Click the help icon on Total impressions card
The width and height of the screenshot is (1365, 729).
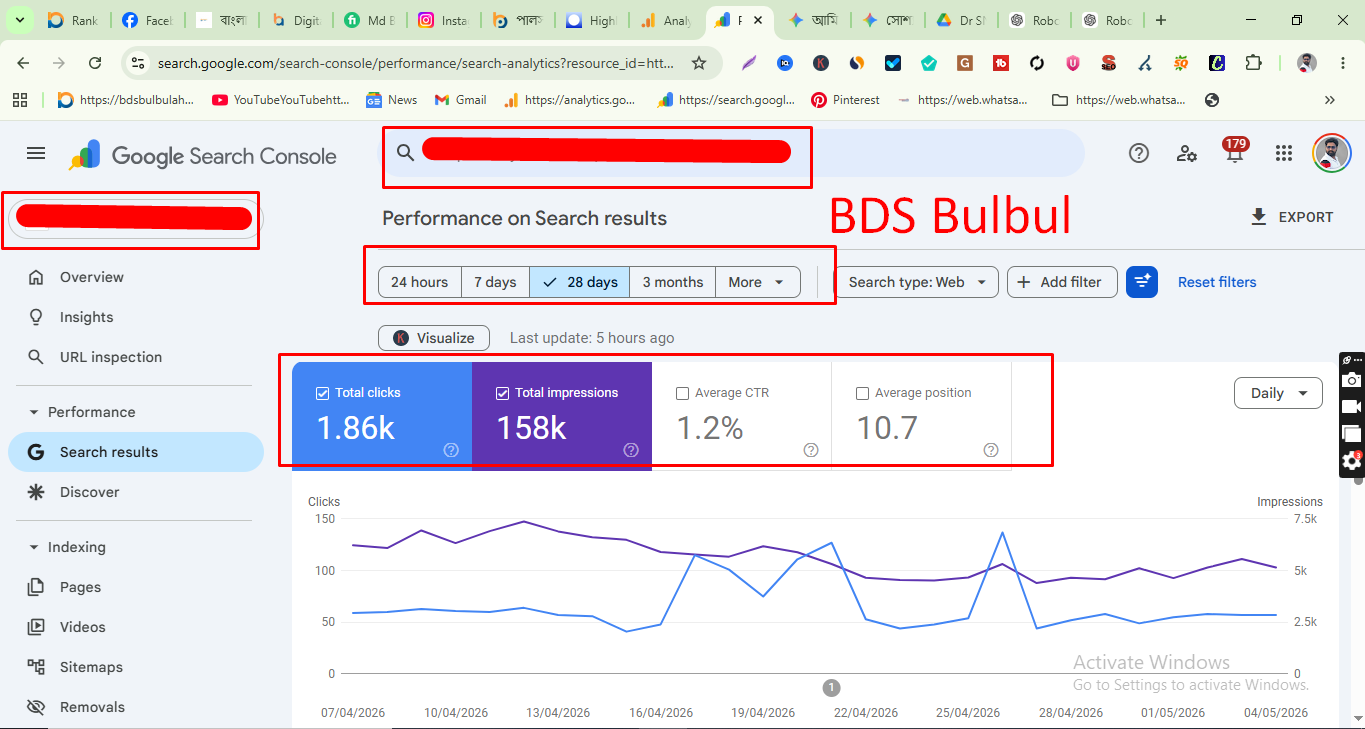pyautogui.click(x=631, y=450)
